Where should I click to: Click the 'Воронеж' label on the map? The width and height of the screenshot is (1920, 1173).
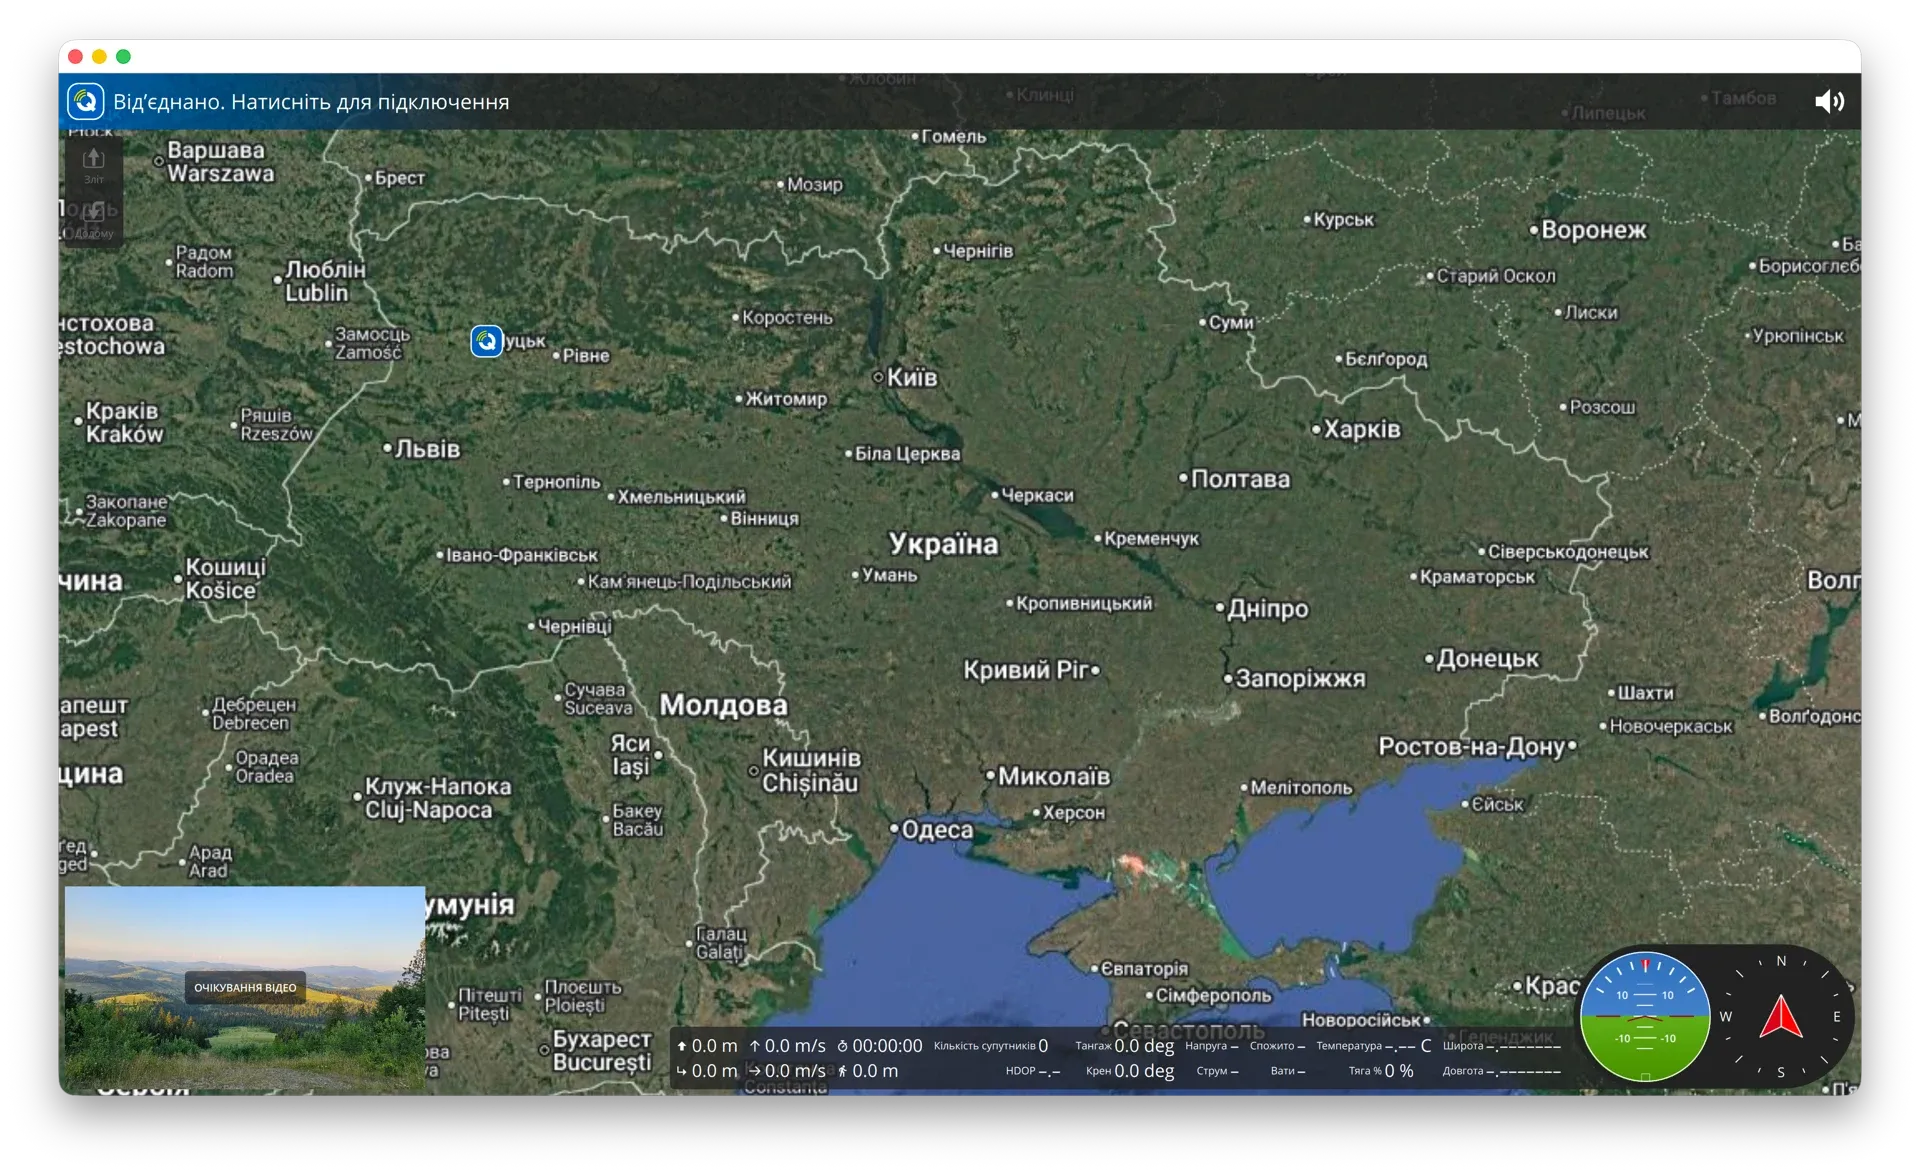pos(1593,229)
